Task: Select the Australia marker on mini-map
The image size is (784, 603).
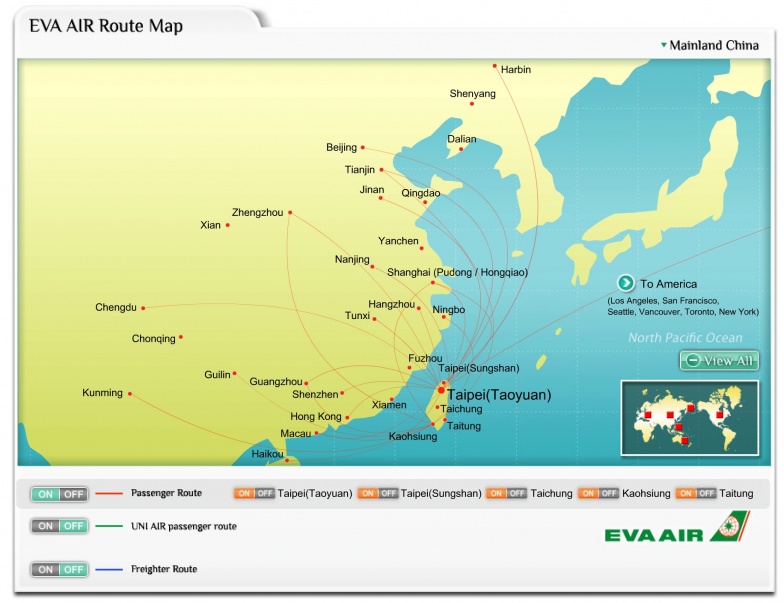Action: pyautogui.click(x=685, y=440)
